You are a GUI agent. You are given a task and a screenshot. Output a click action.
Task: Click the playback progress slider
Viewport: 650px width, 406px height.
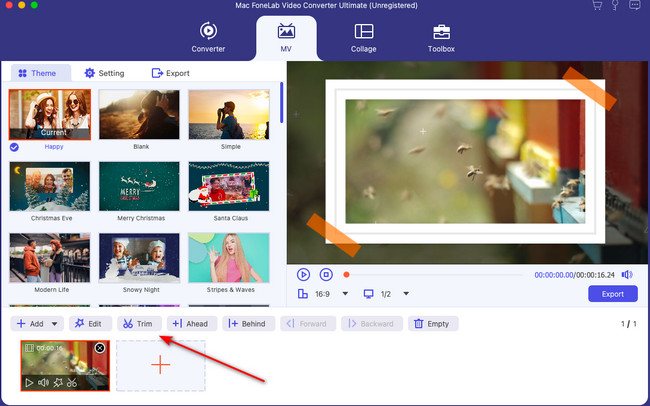434,275
